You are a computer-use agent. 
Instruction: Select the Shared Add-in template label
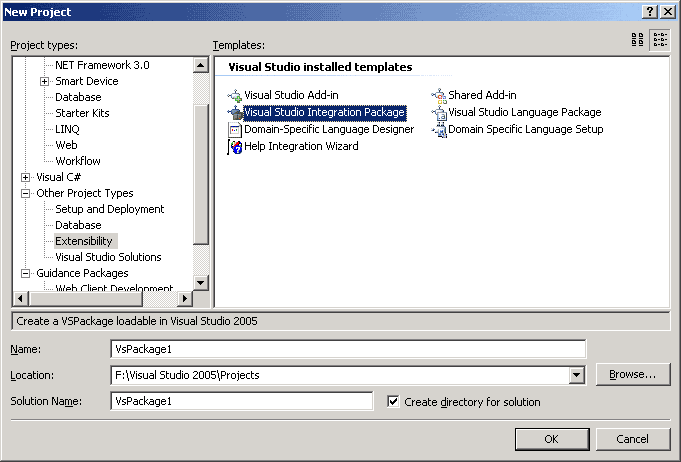pyautogui.click(x=482, y=96)
